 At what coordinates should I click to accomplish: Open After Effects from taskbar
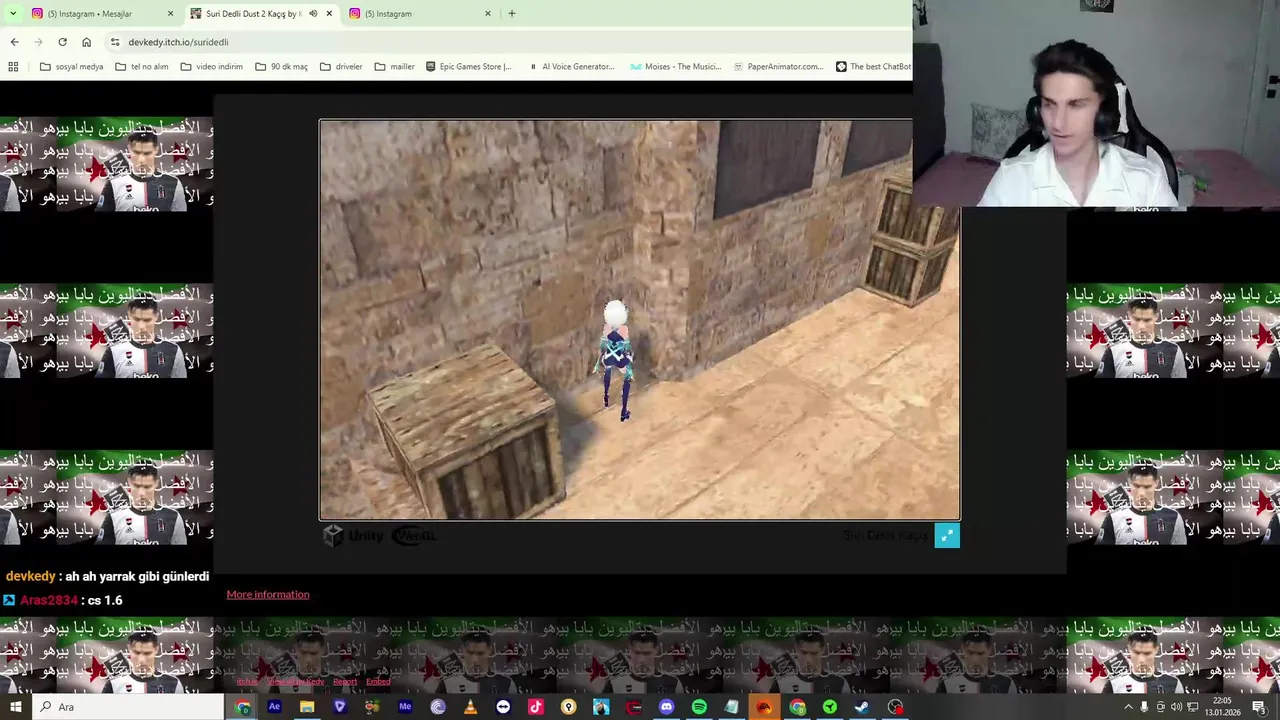(274, 707)
